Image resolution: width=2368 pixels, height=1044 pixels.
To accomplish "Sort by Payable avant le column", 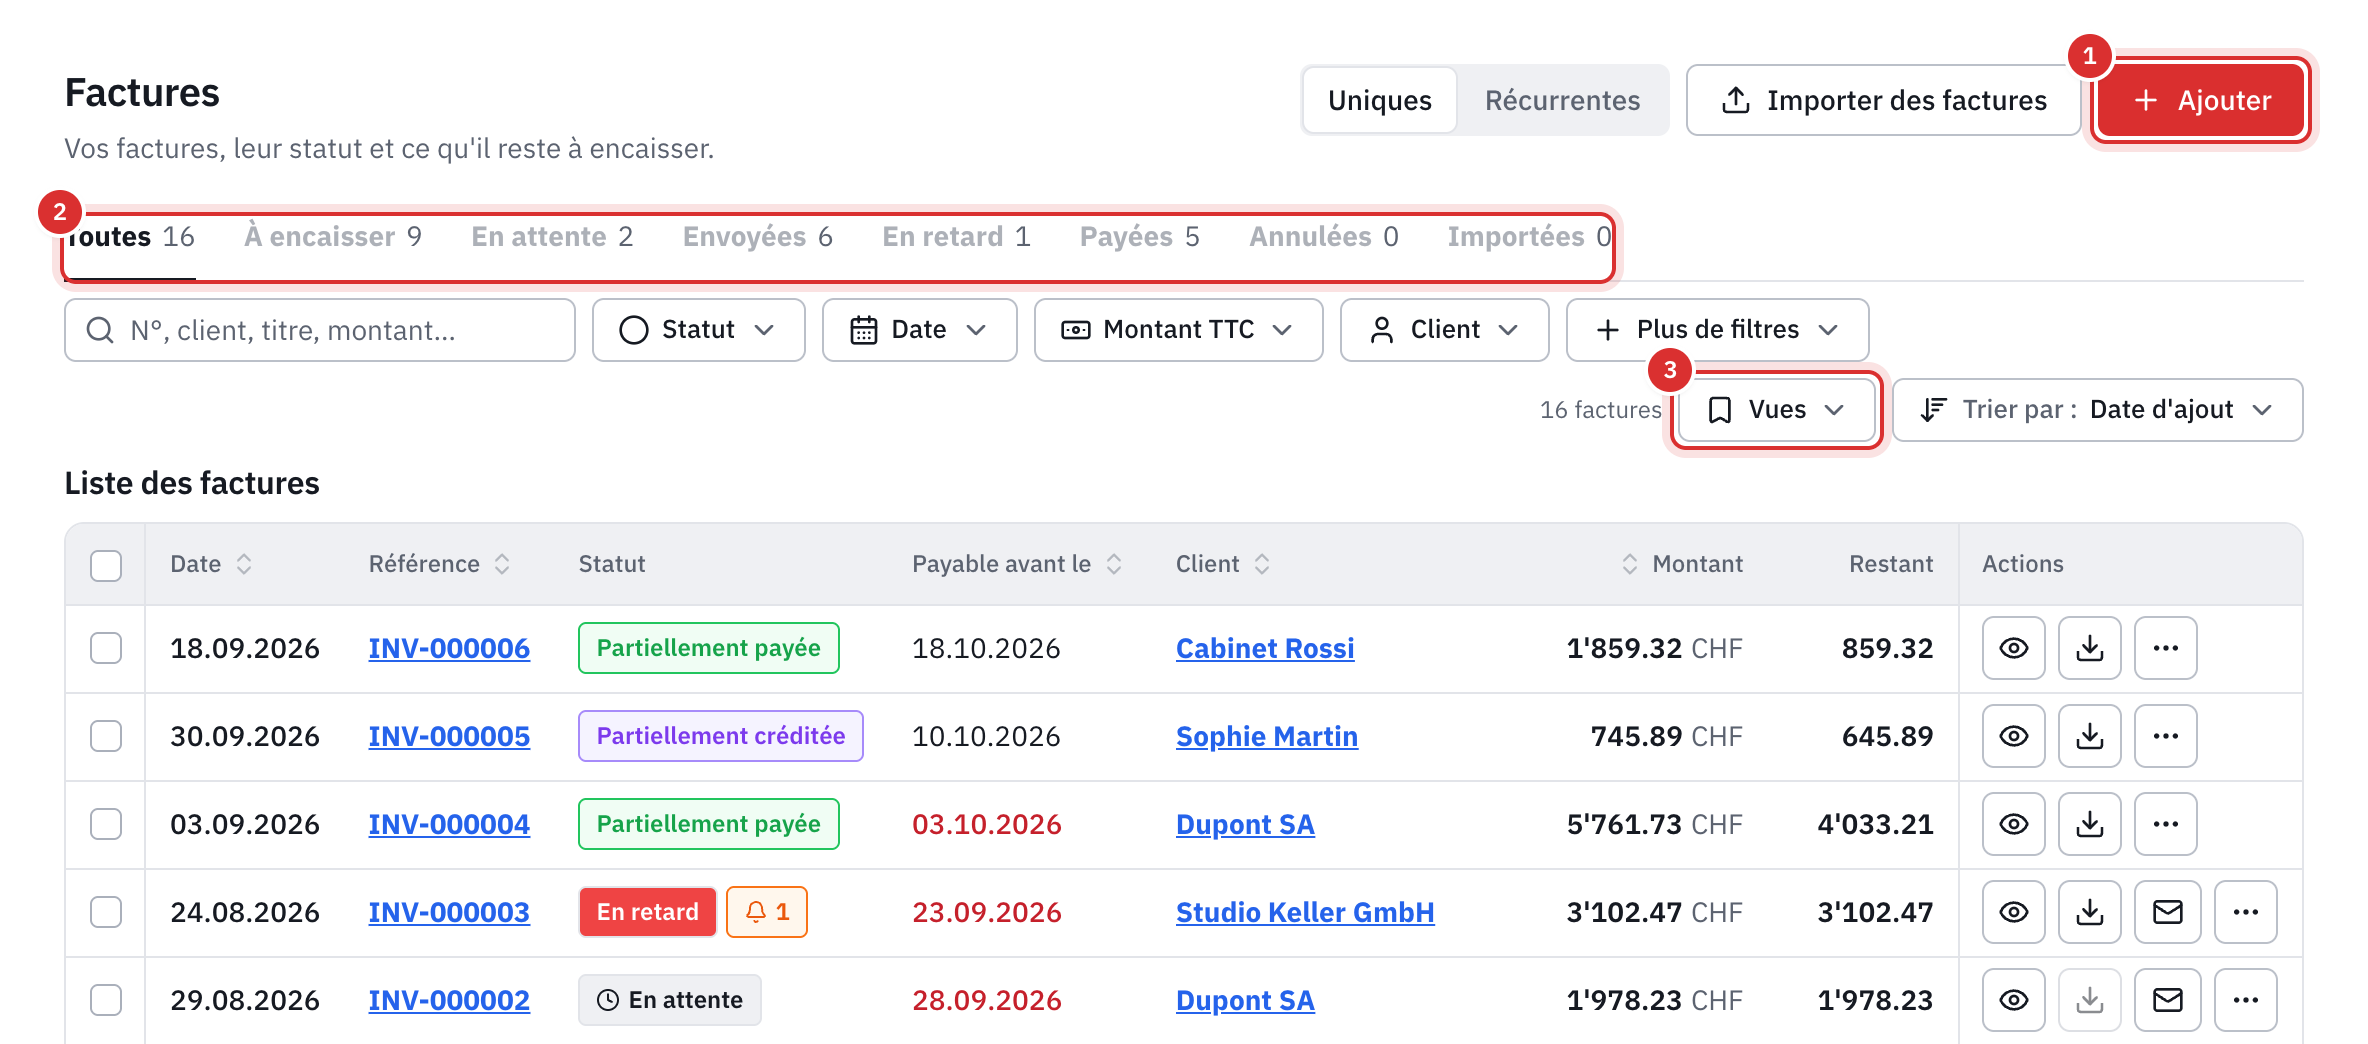I will 1016,564.
